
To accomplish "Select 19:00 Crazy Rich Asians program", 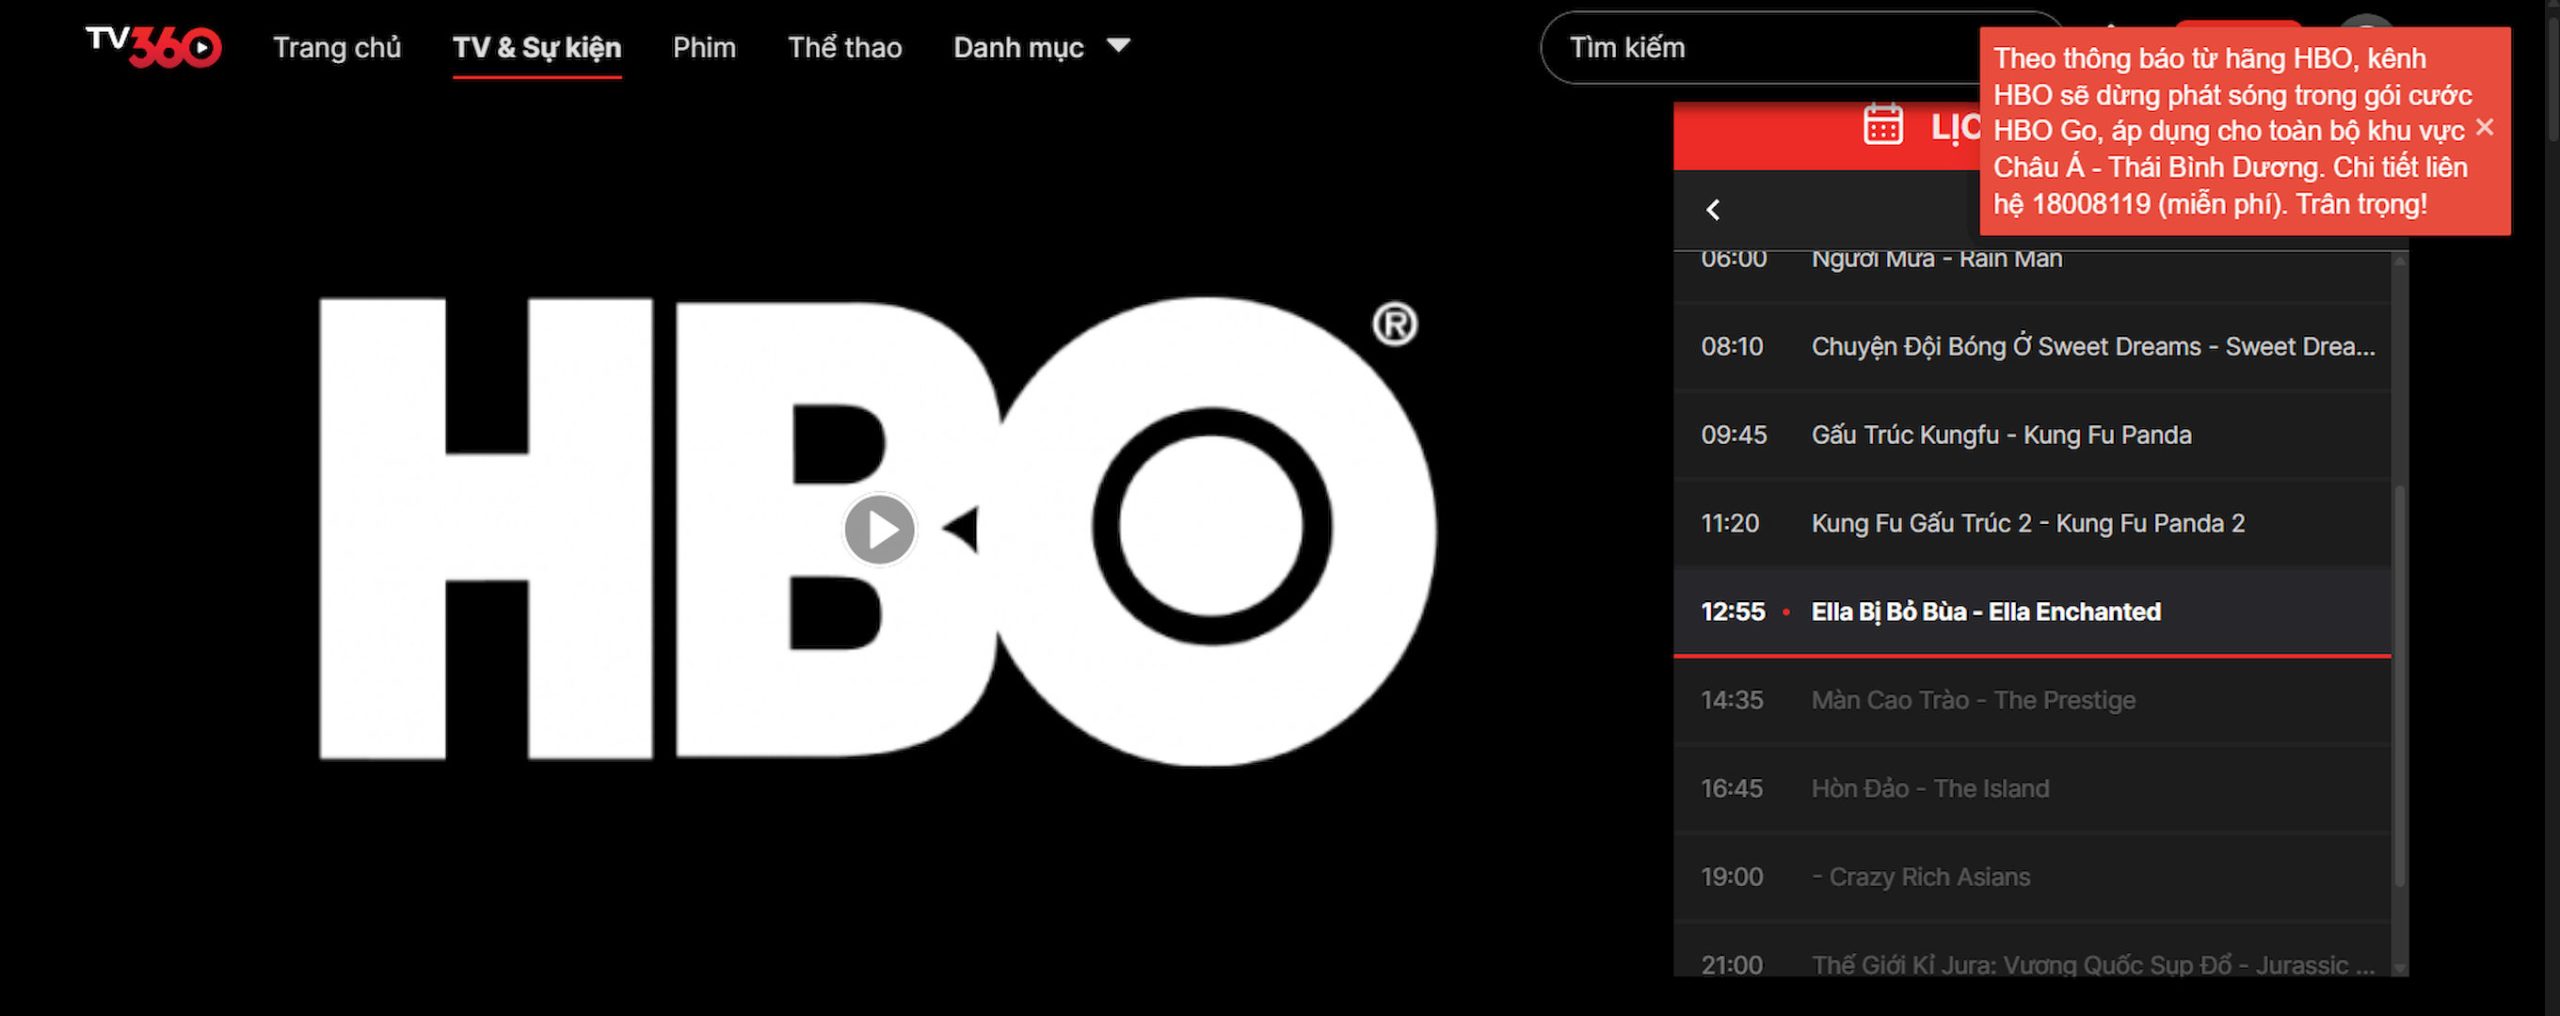I will tap(2032, 877).
